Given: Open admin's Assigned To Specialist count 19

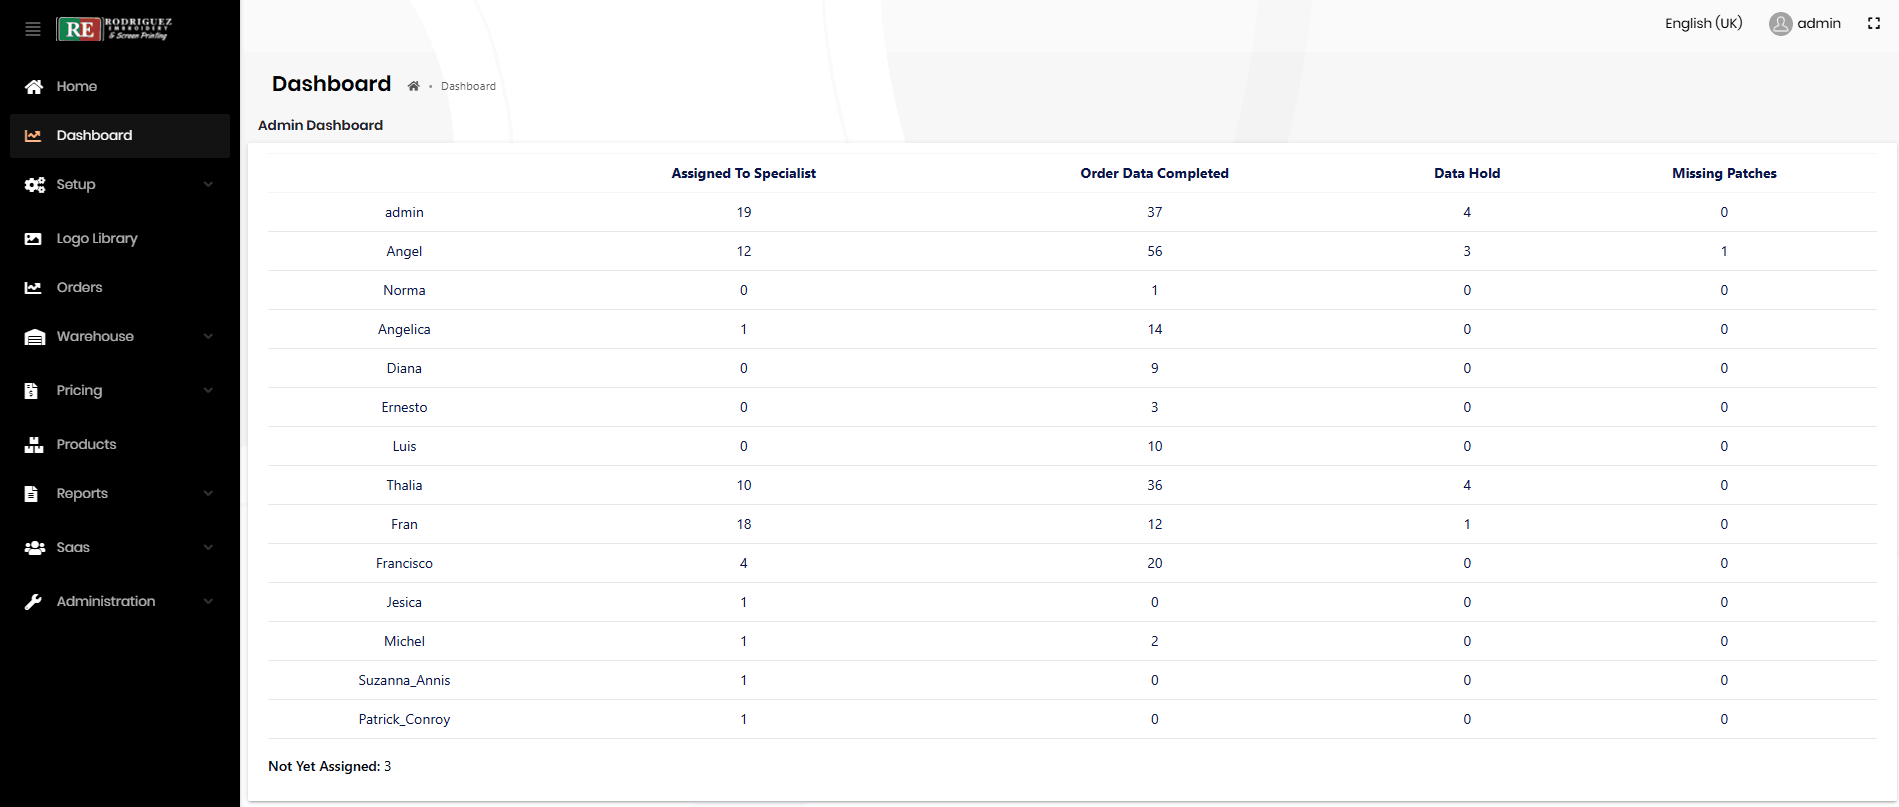Looking at the screenshot, I should point(744,213).
